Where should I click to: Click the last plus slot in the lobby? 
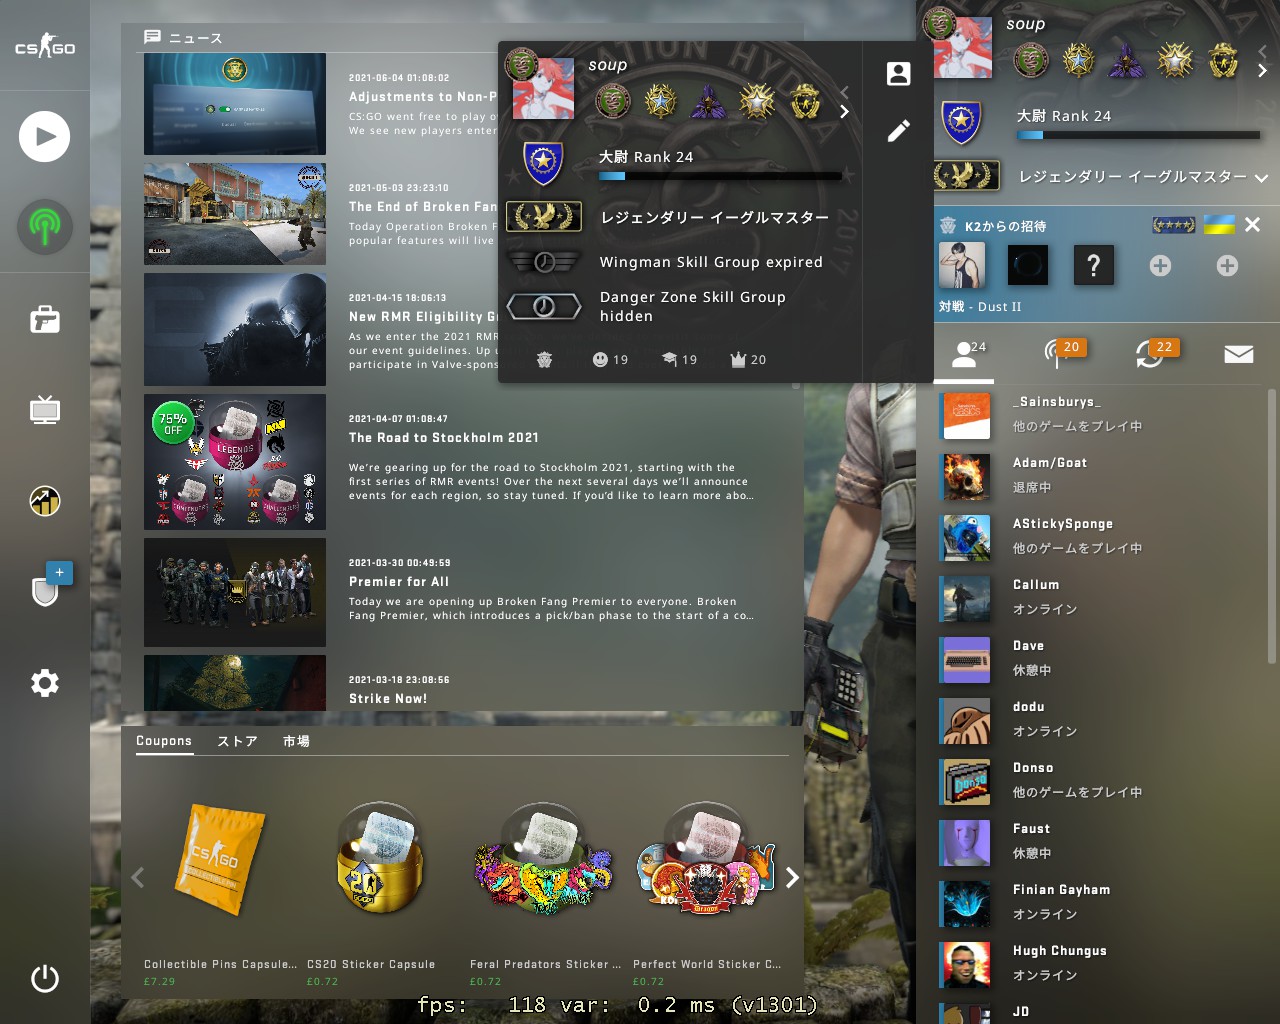1227,265
